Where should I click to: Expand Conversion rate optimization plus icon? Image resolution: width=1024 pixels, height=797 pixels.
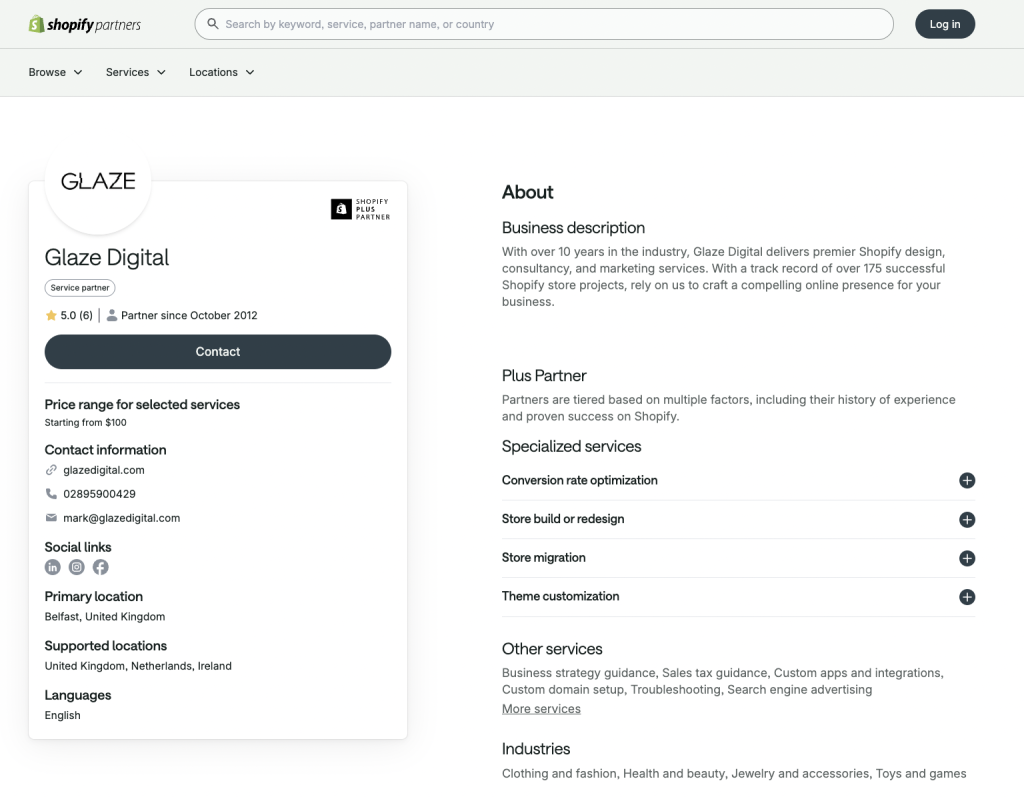[967, 481]
